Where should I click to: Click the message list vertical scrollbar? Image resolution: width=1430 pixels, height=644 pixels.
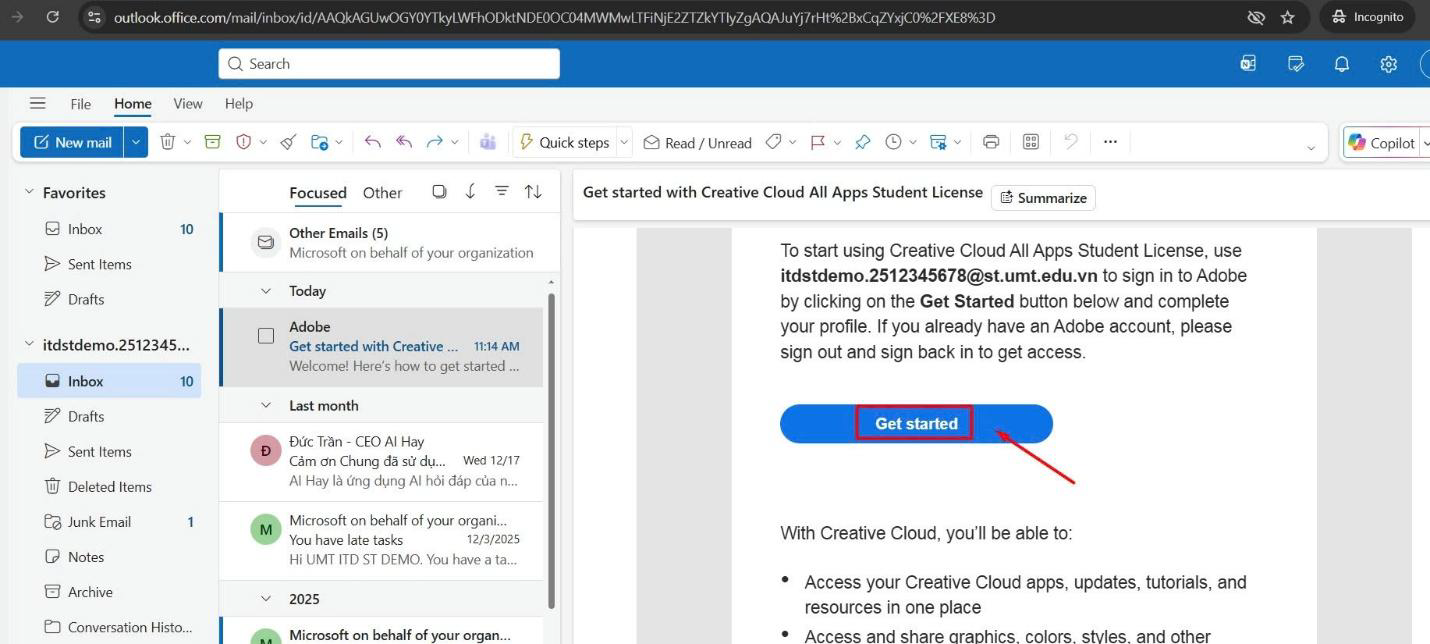point(551,450)
